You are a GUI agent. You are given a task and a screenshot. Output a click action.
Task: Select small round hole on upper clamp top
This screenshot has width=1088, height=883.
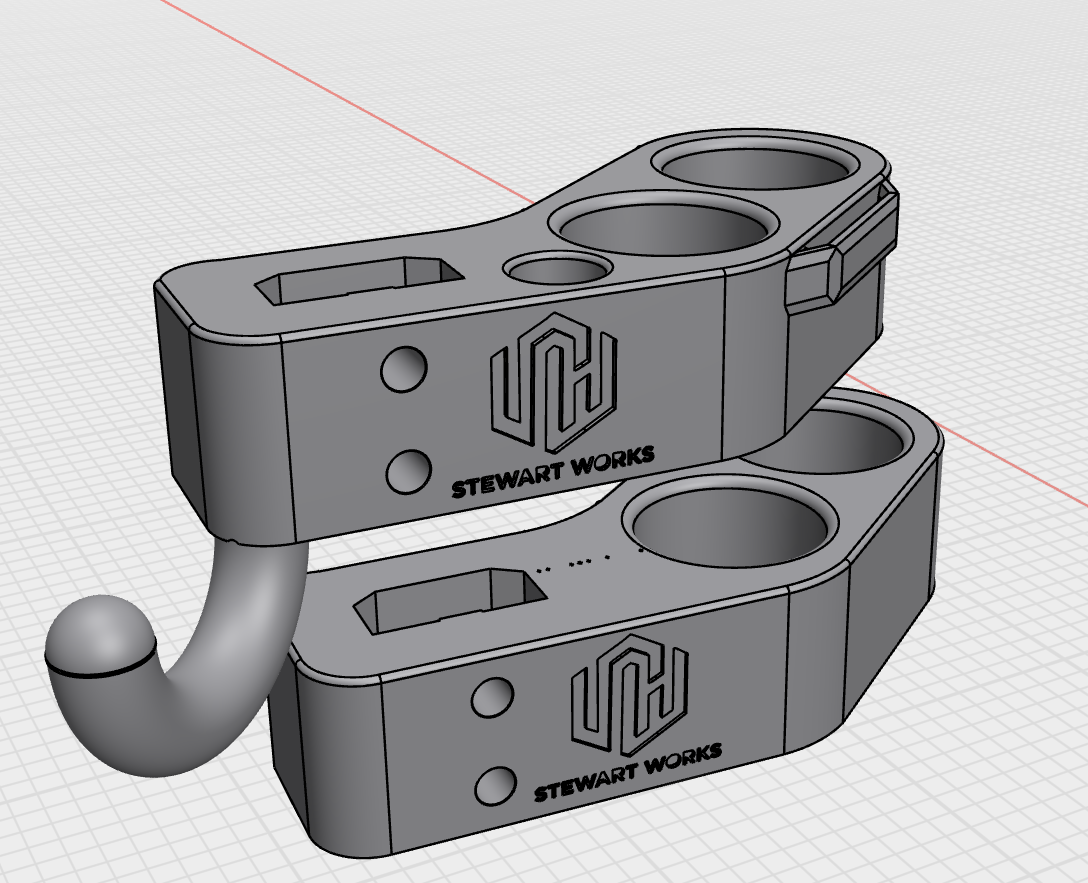pos(558,268)
